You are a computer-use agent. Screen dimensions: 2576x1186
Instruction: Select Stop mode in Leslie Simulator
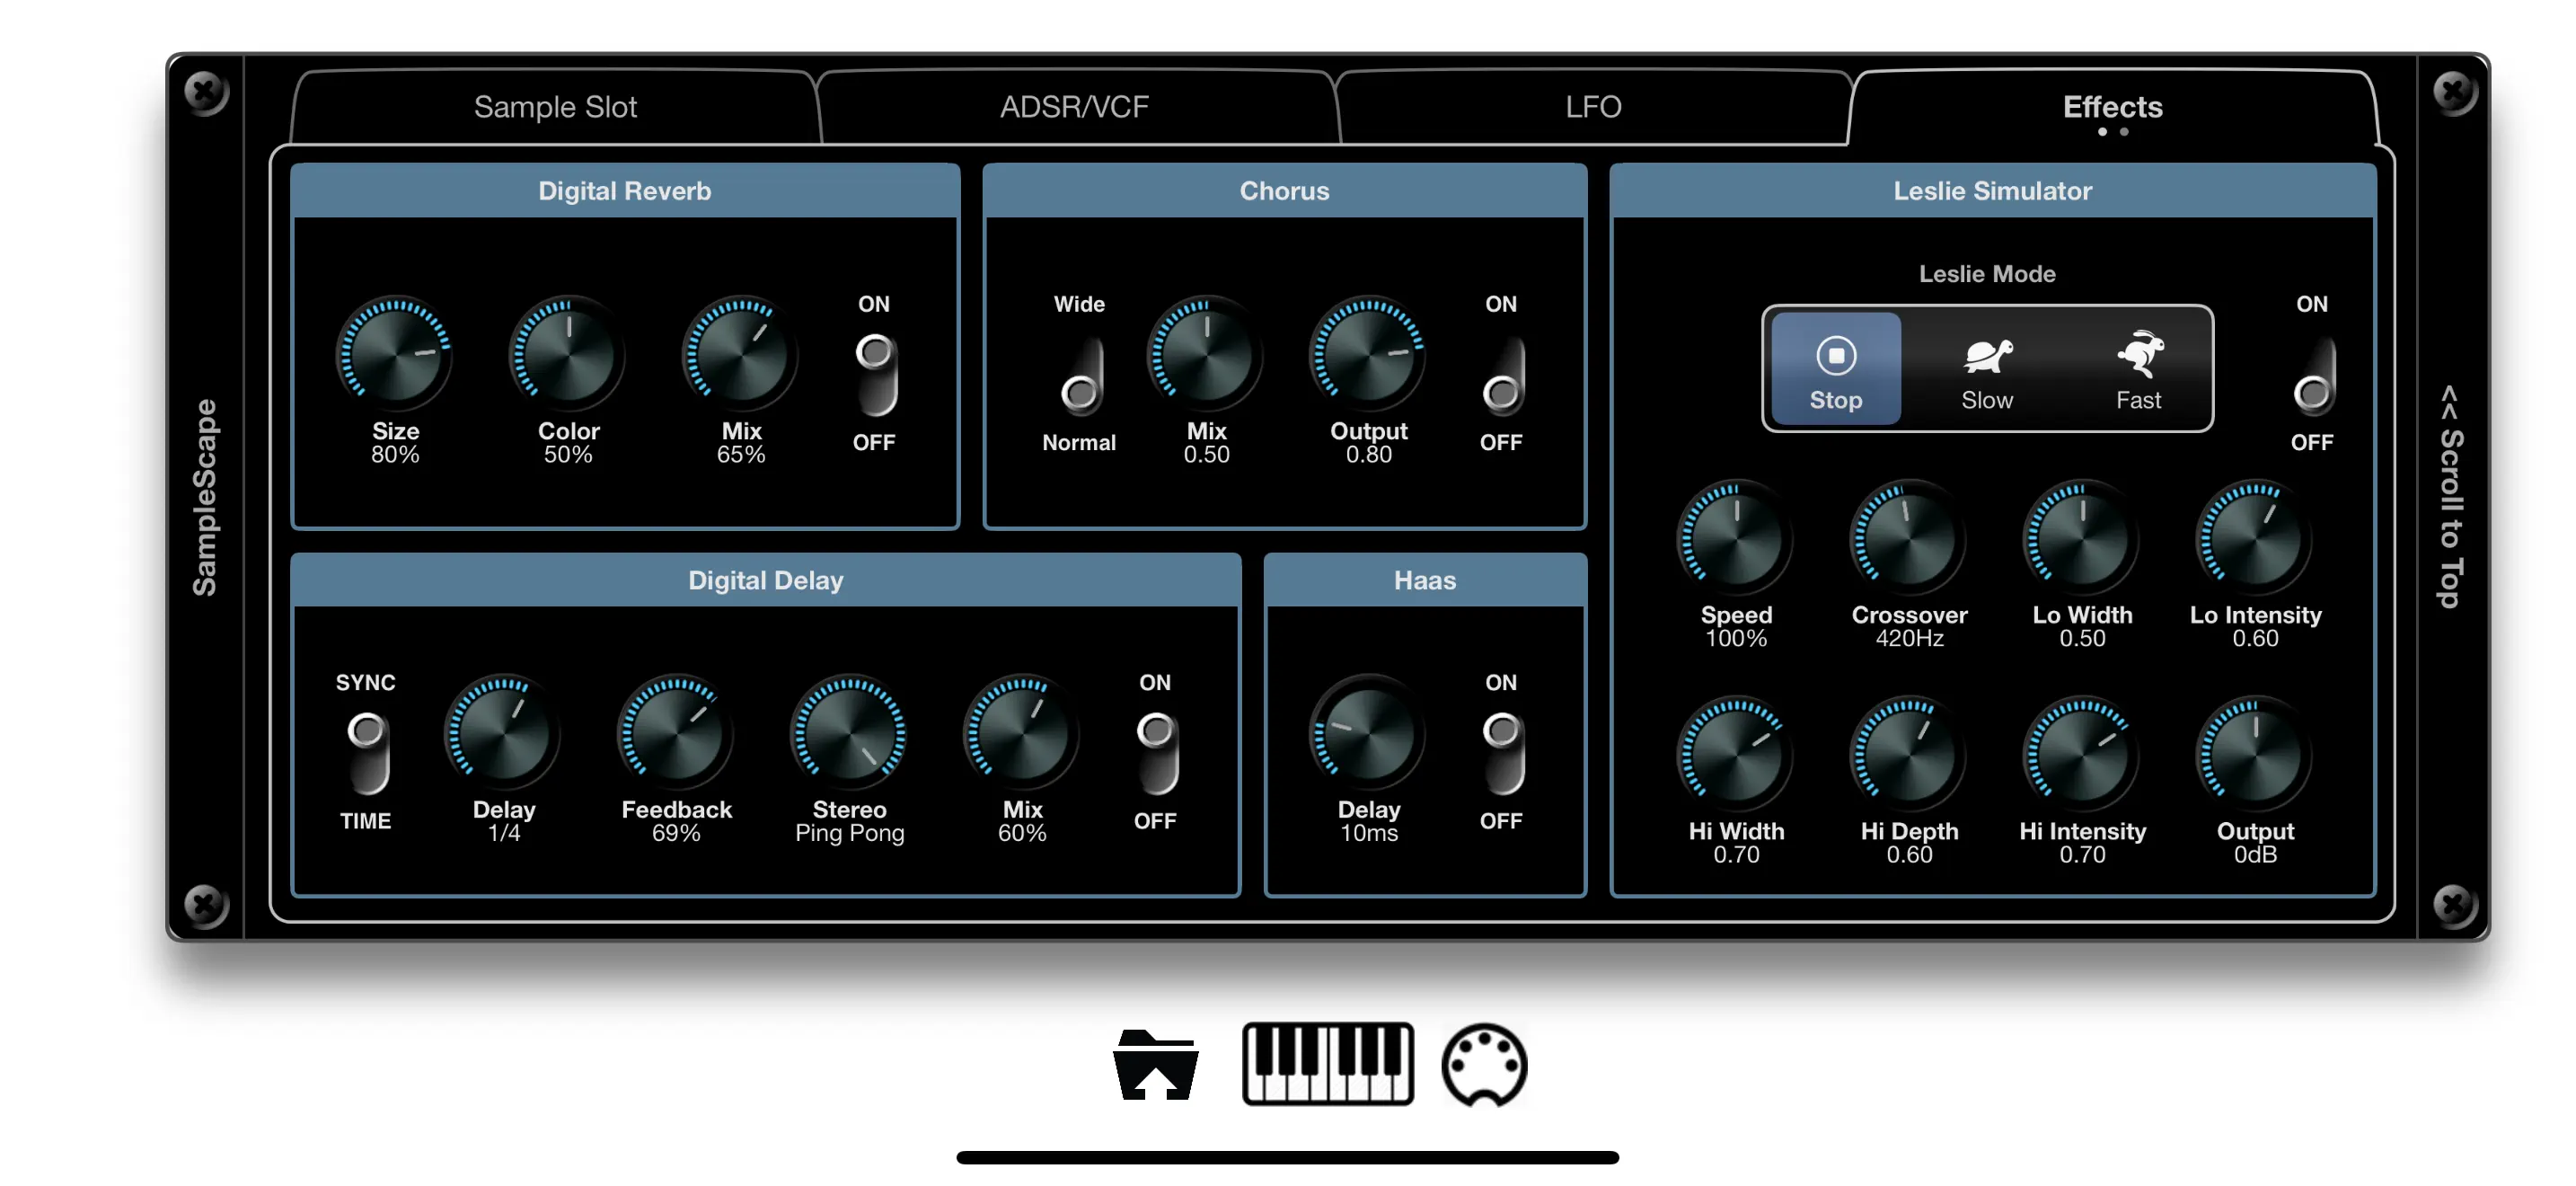pyautogui.click(x=1835, y=370)
